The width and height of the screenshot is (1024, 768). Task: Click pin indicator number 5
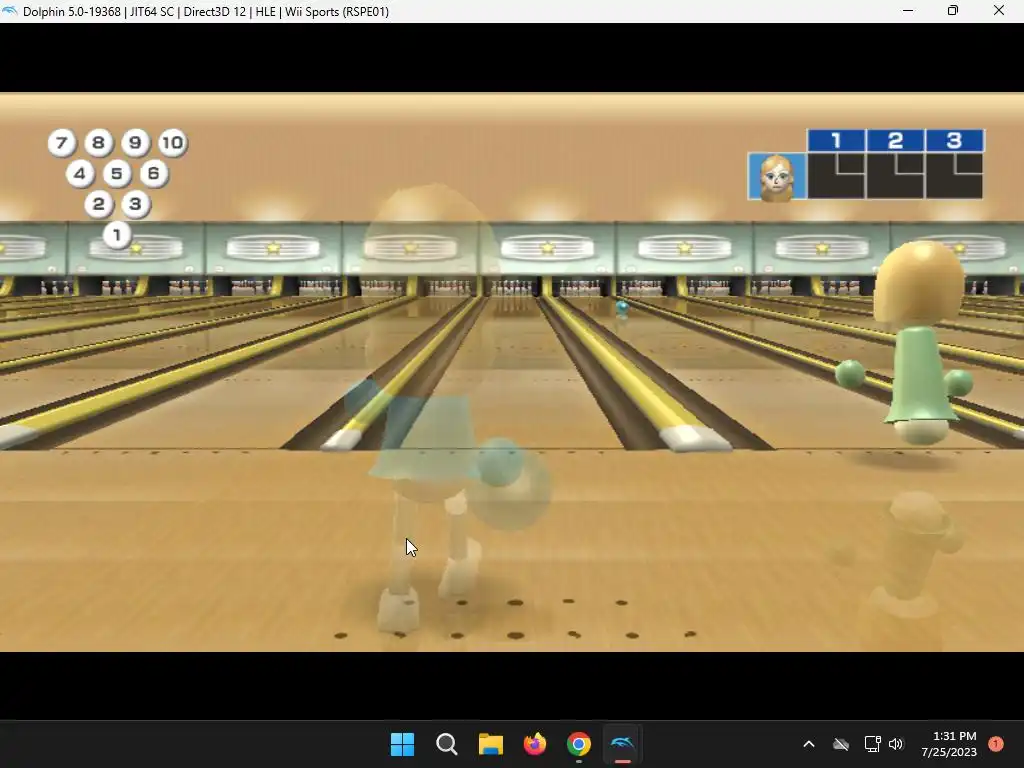click(x=117, y=174)
